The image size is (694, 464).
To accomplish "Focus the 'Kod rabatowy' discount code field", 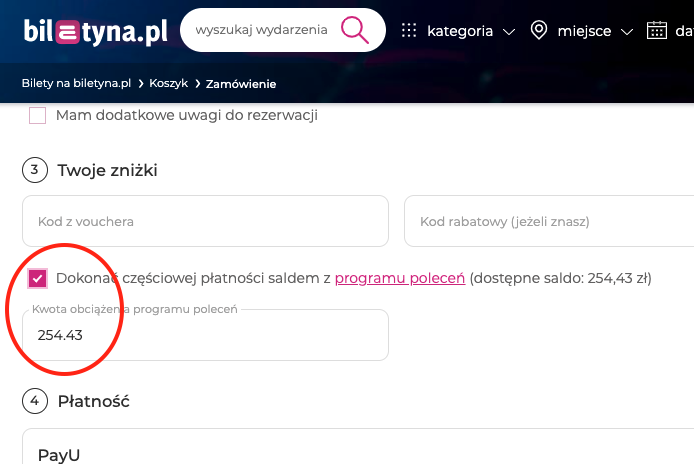I will click(549, 221).
